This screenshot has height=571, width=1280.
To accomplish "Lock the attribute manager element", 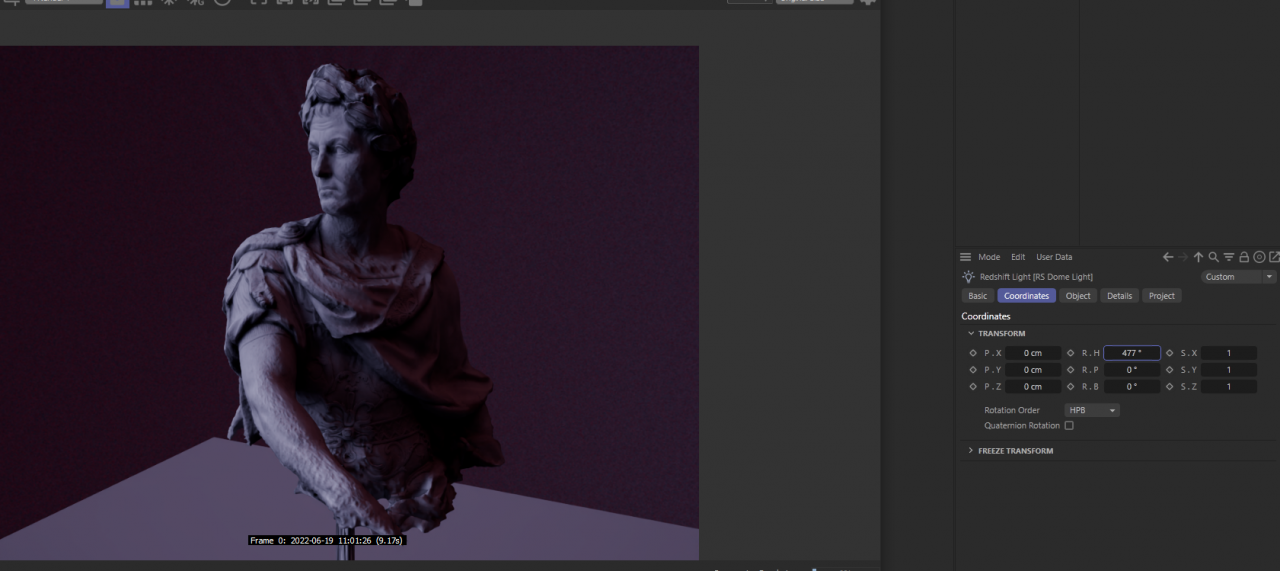I will [1244, 257].
